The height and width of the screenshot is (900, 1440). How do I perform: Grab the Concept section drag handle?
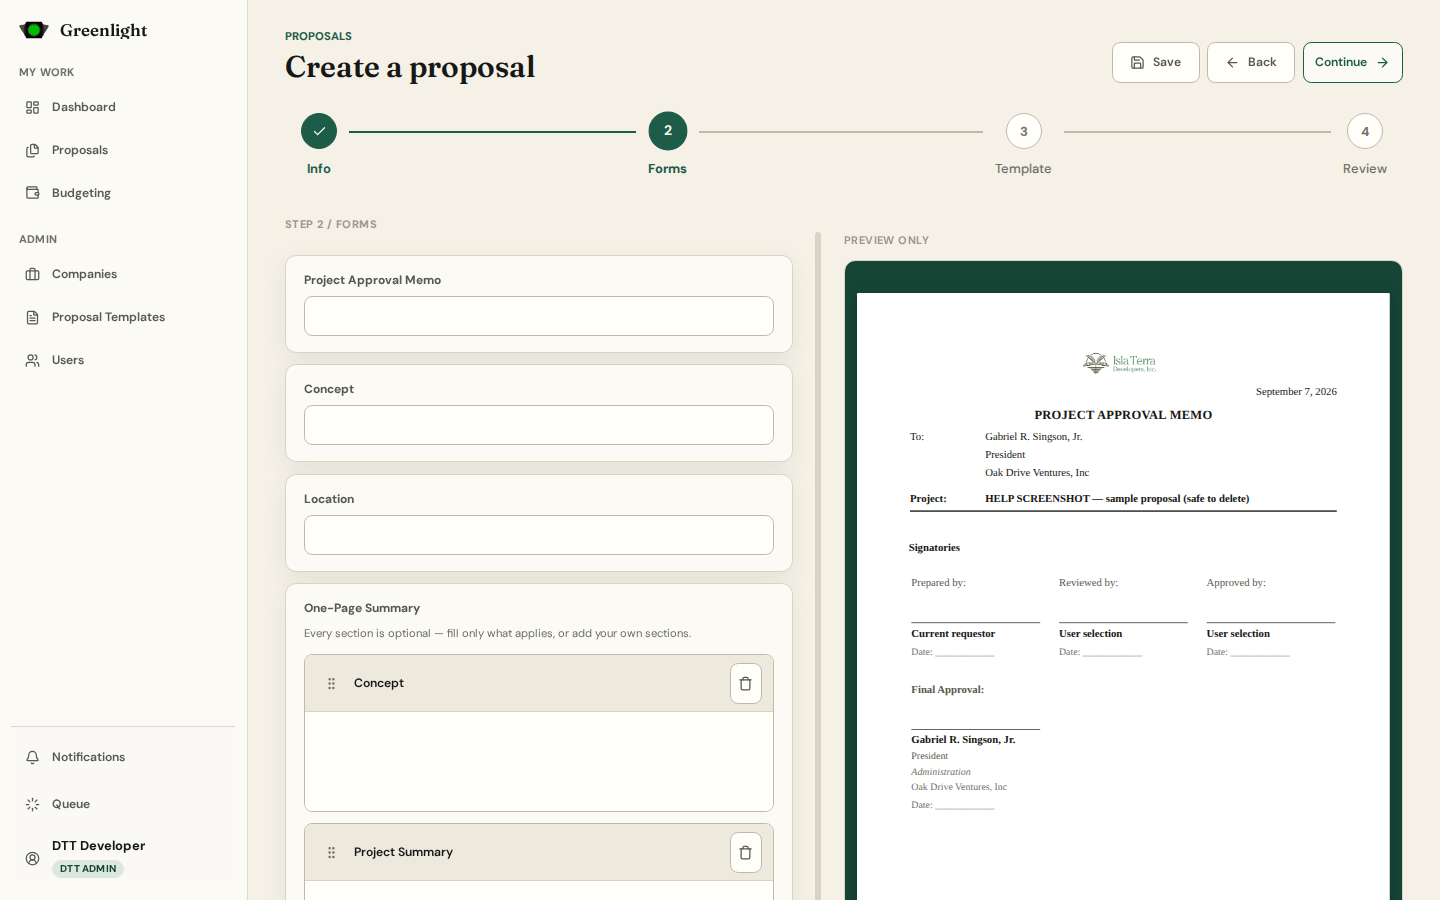point(332,684)
